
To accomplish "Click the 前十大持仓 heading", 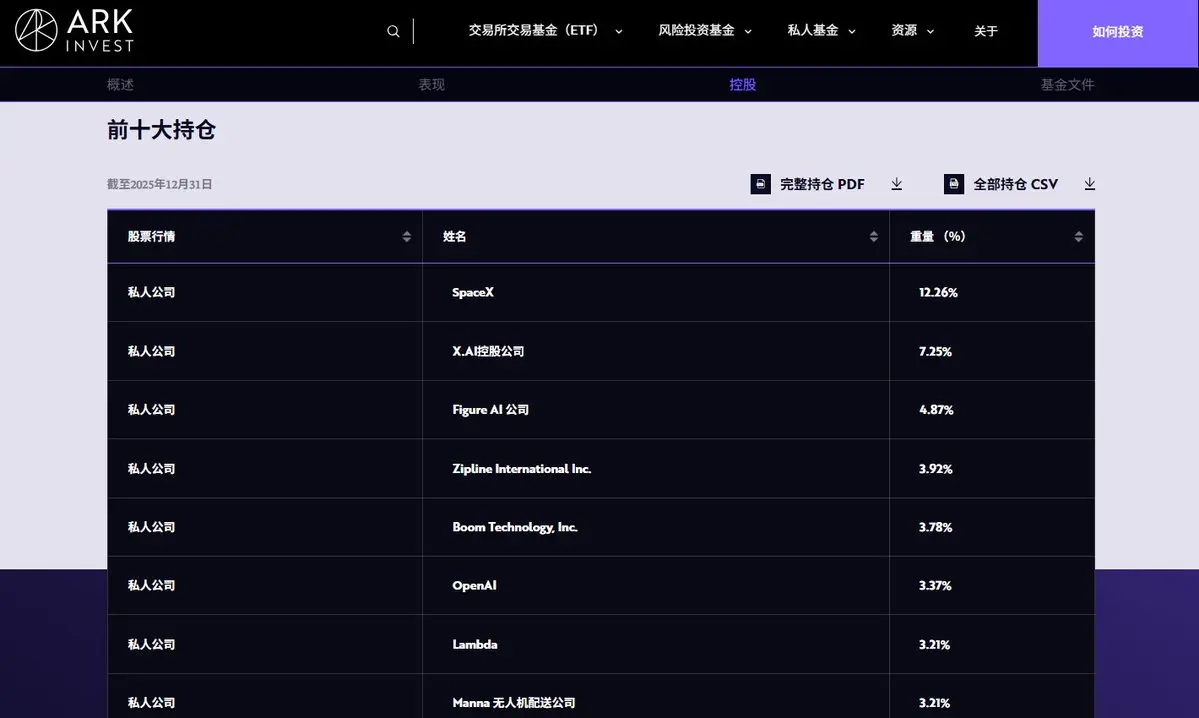I will [x=161, y=130].
